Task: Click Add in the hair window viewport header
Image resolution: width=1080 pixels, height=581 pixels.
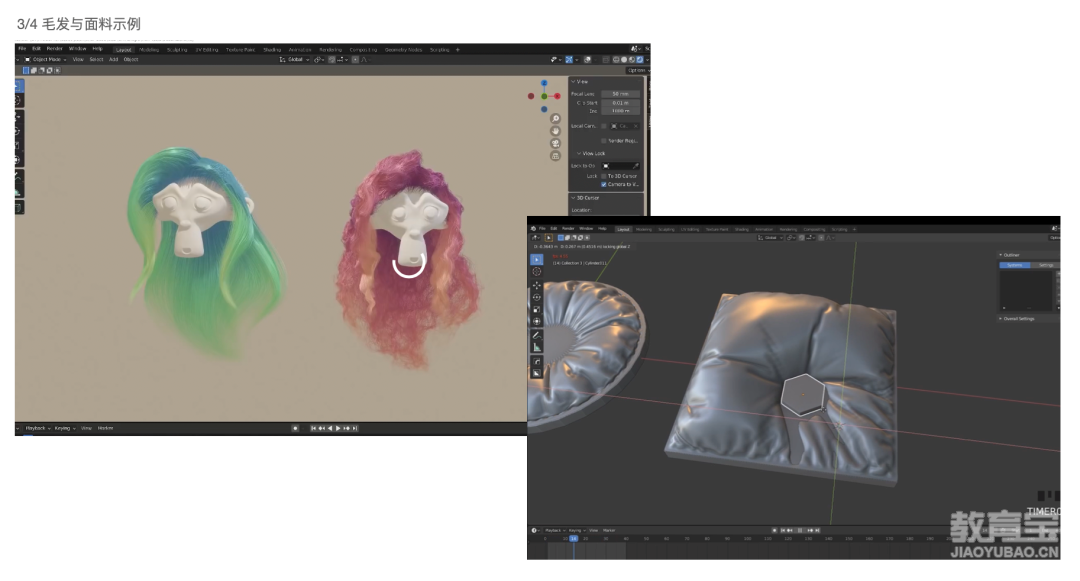Action: click(x=114, y=60)
